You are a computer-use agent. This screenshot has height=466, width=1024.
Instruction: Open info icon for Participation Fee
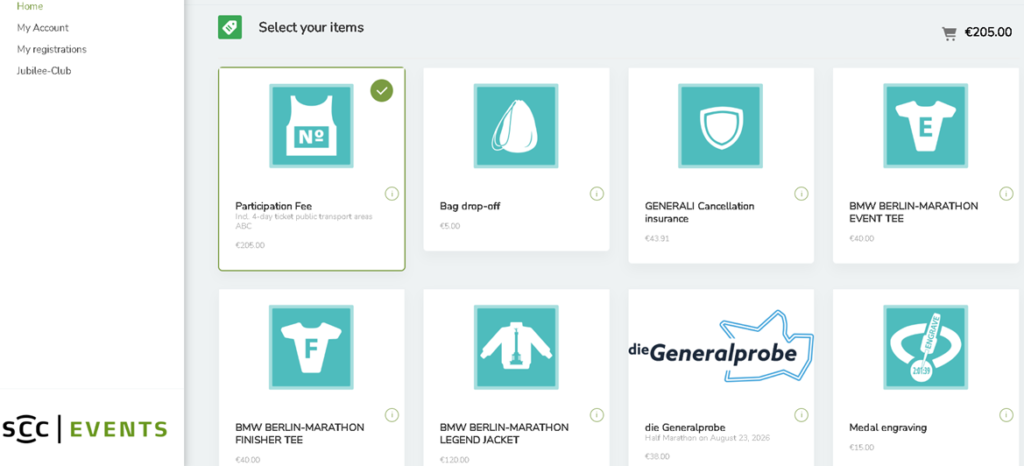[x=392, y=193]
